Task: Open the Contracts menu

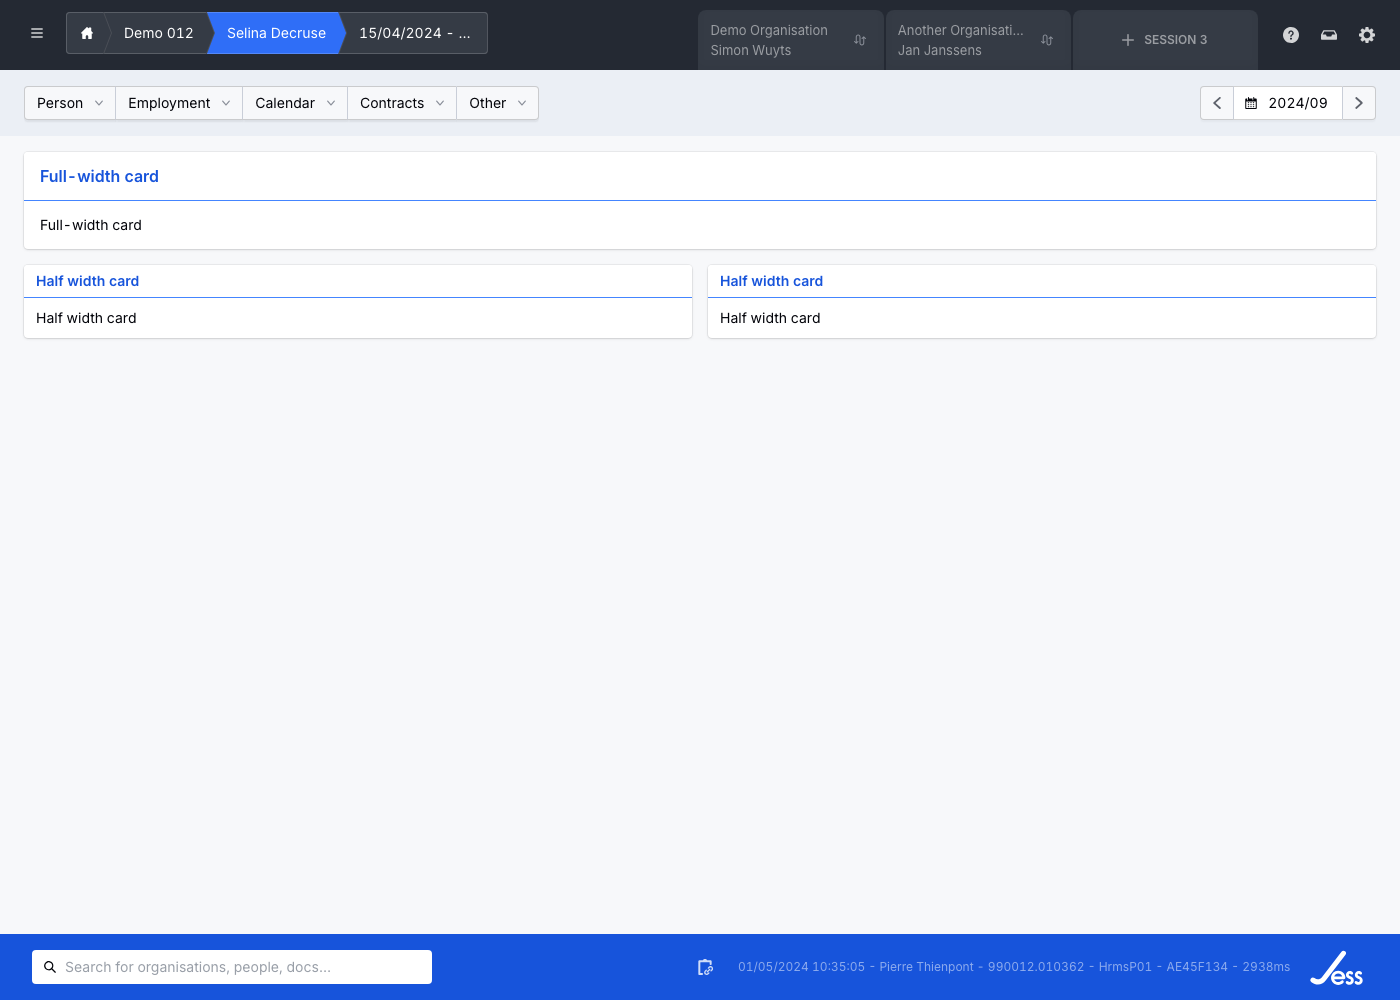Action: coord(402,103)
